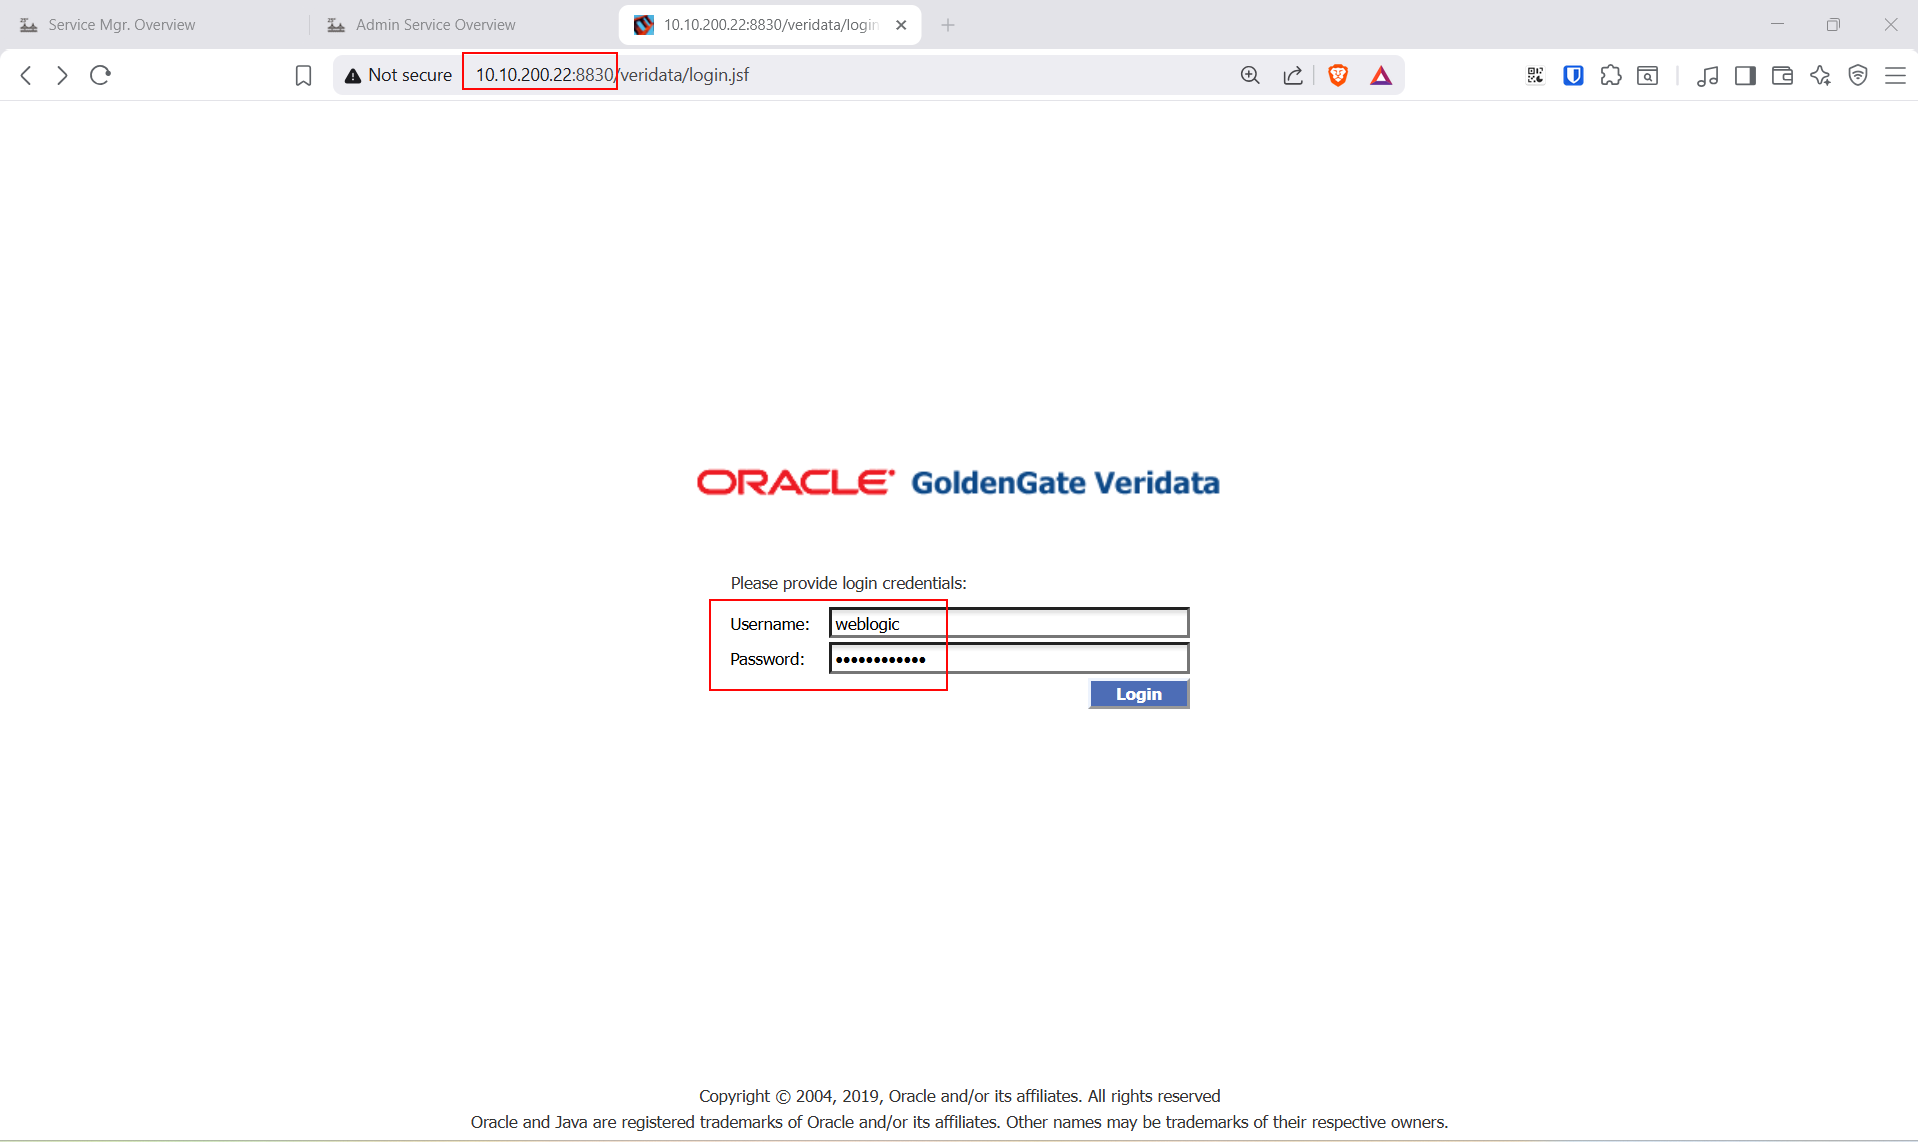Click into the Username field
The width and height of the screenshot is (1918, 1142).
(1009, 623)
